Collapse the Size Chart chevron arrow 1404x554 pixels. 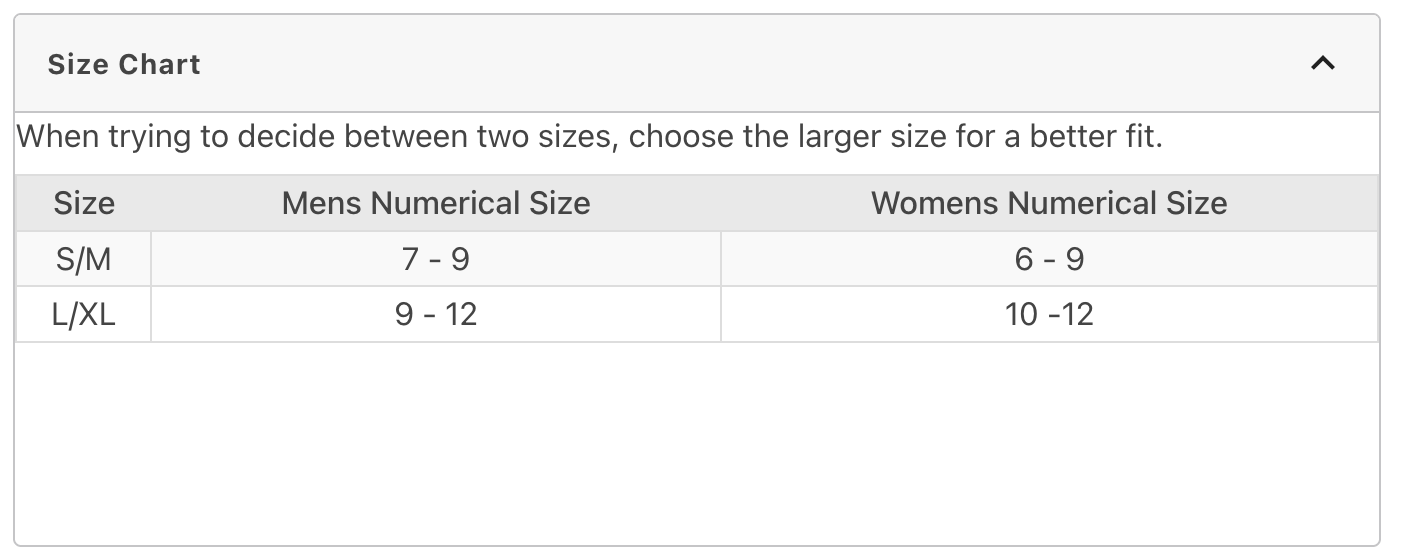[x=1322, y=64]
